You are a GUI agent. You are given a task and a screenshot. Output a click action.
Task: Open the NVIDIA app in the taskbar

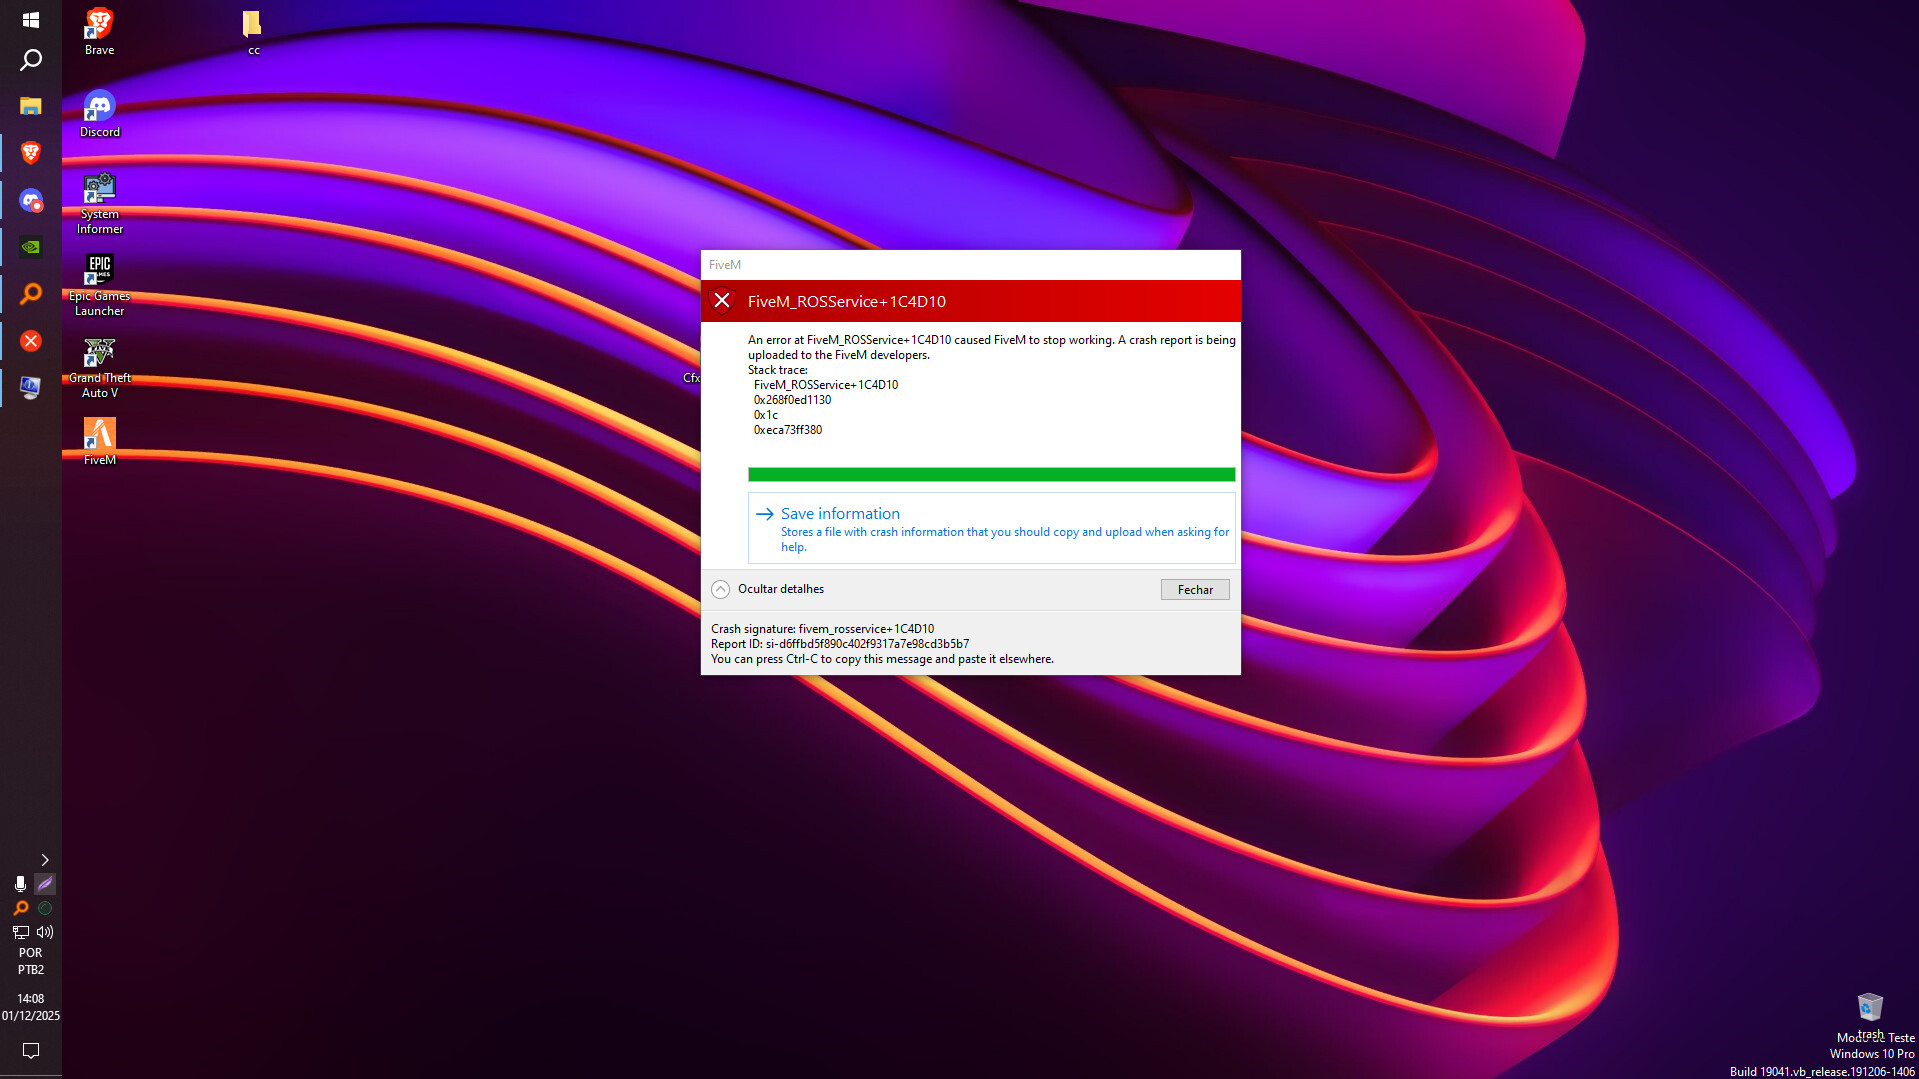(31, 247)
